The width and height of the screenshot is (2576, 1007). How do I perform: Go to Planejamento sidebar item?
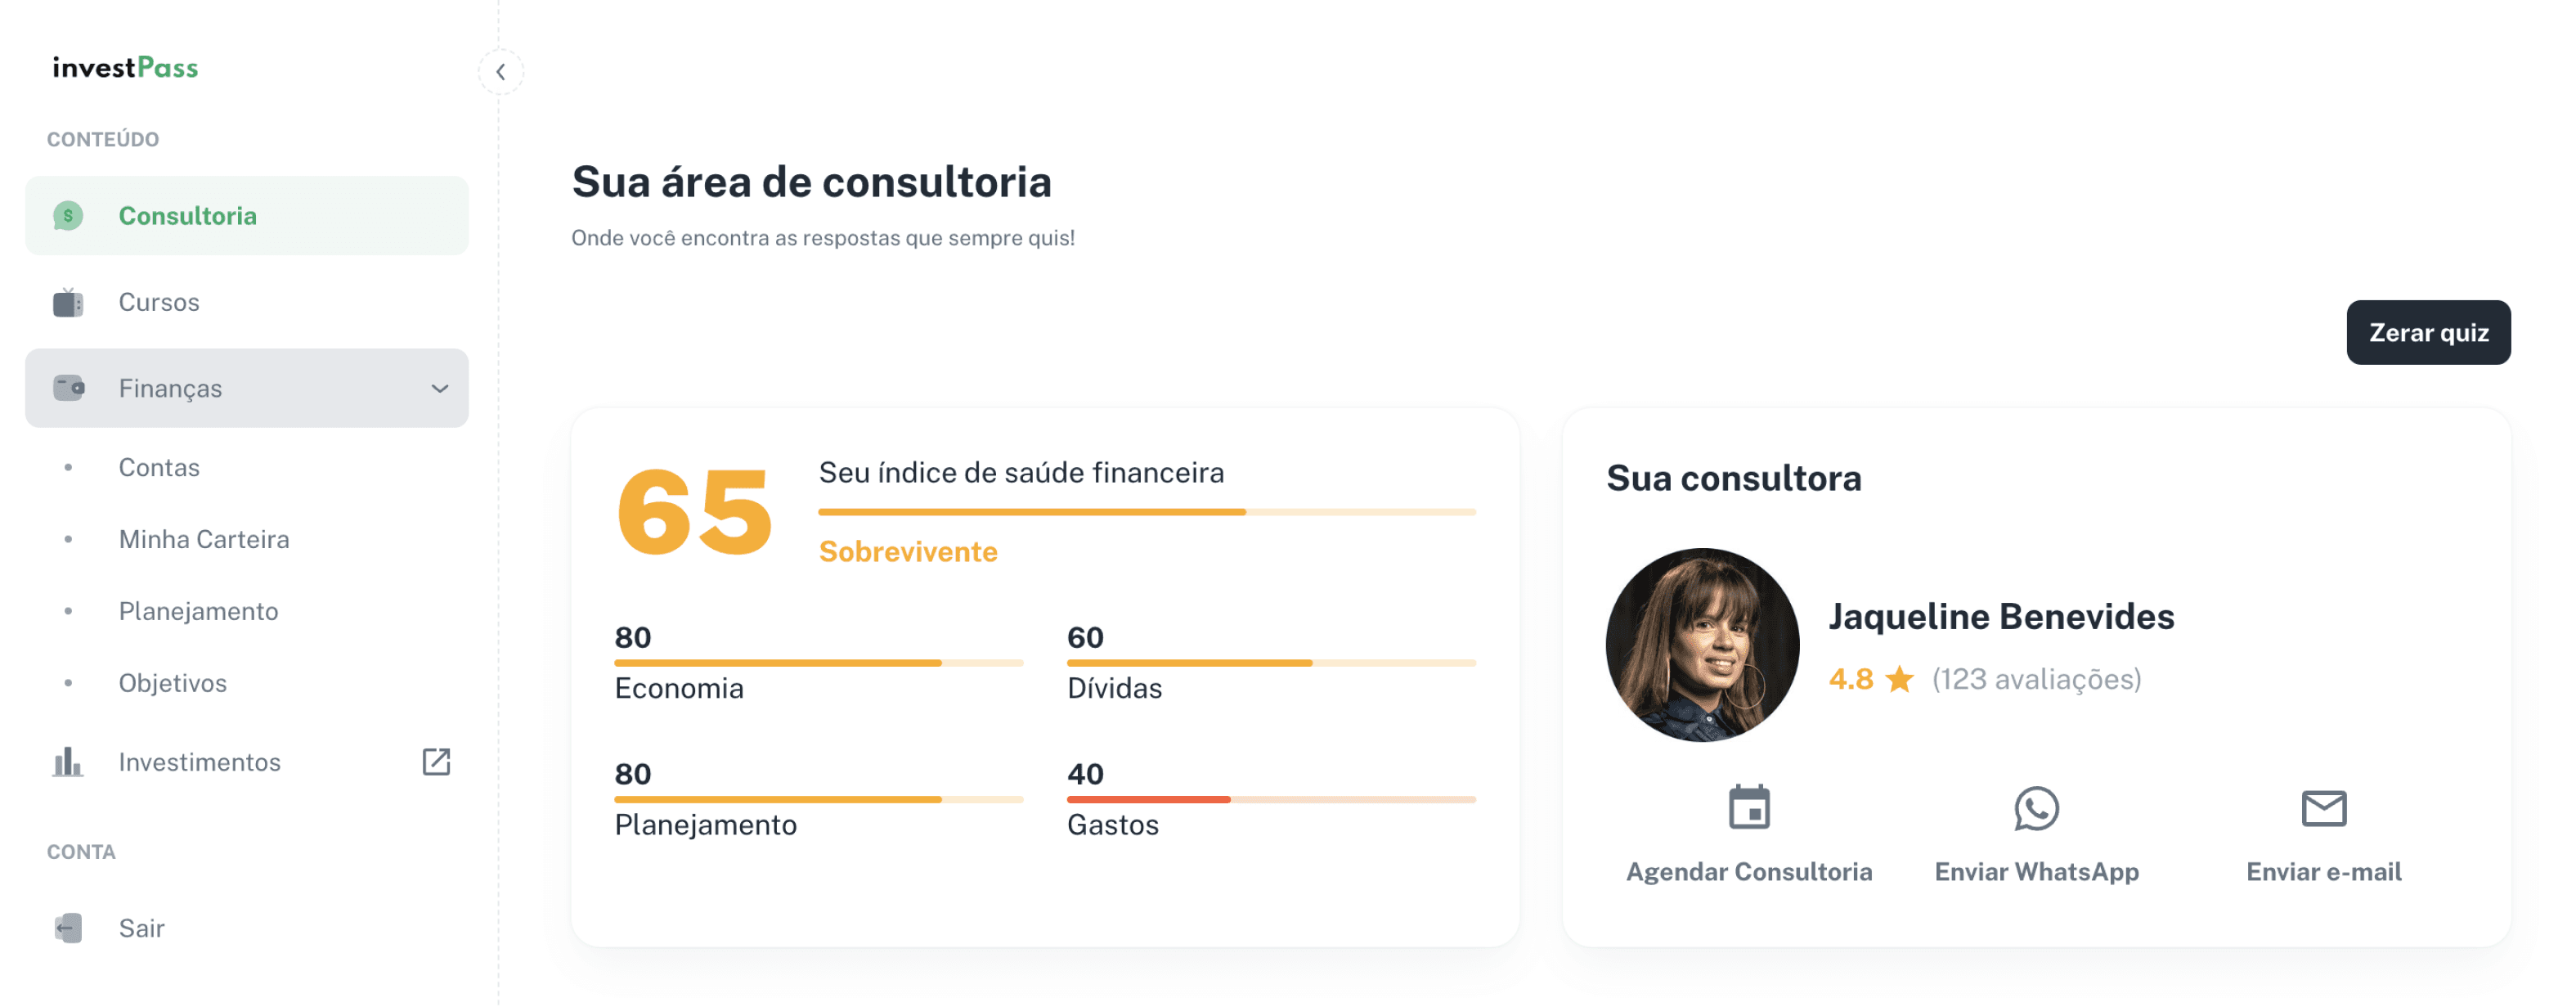click(x=198, y=611)
